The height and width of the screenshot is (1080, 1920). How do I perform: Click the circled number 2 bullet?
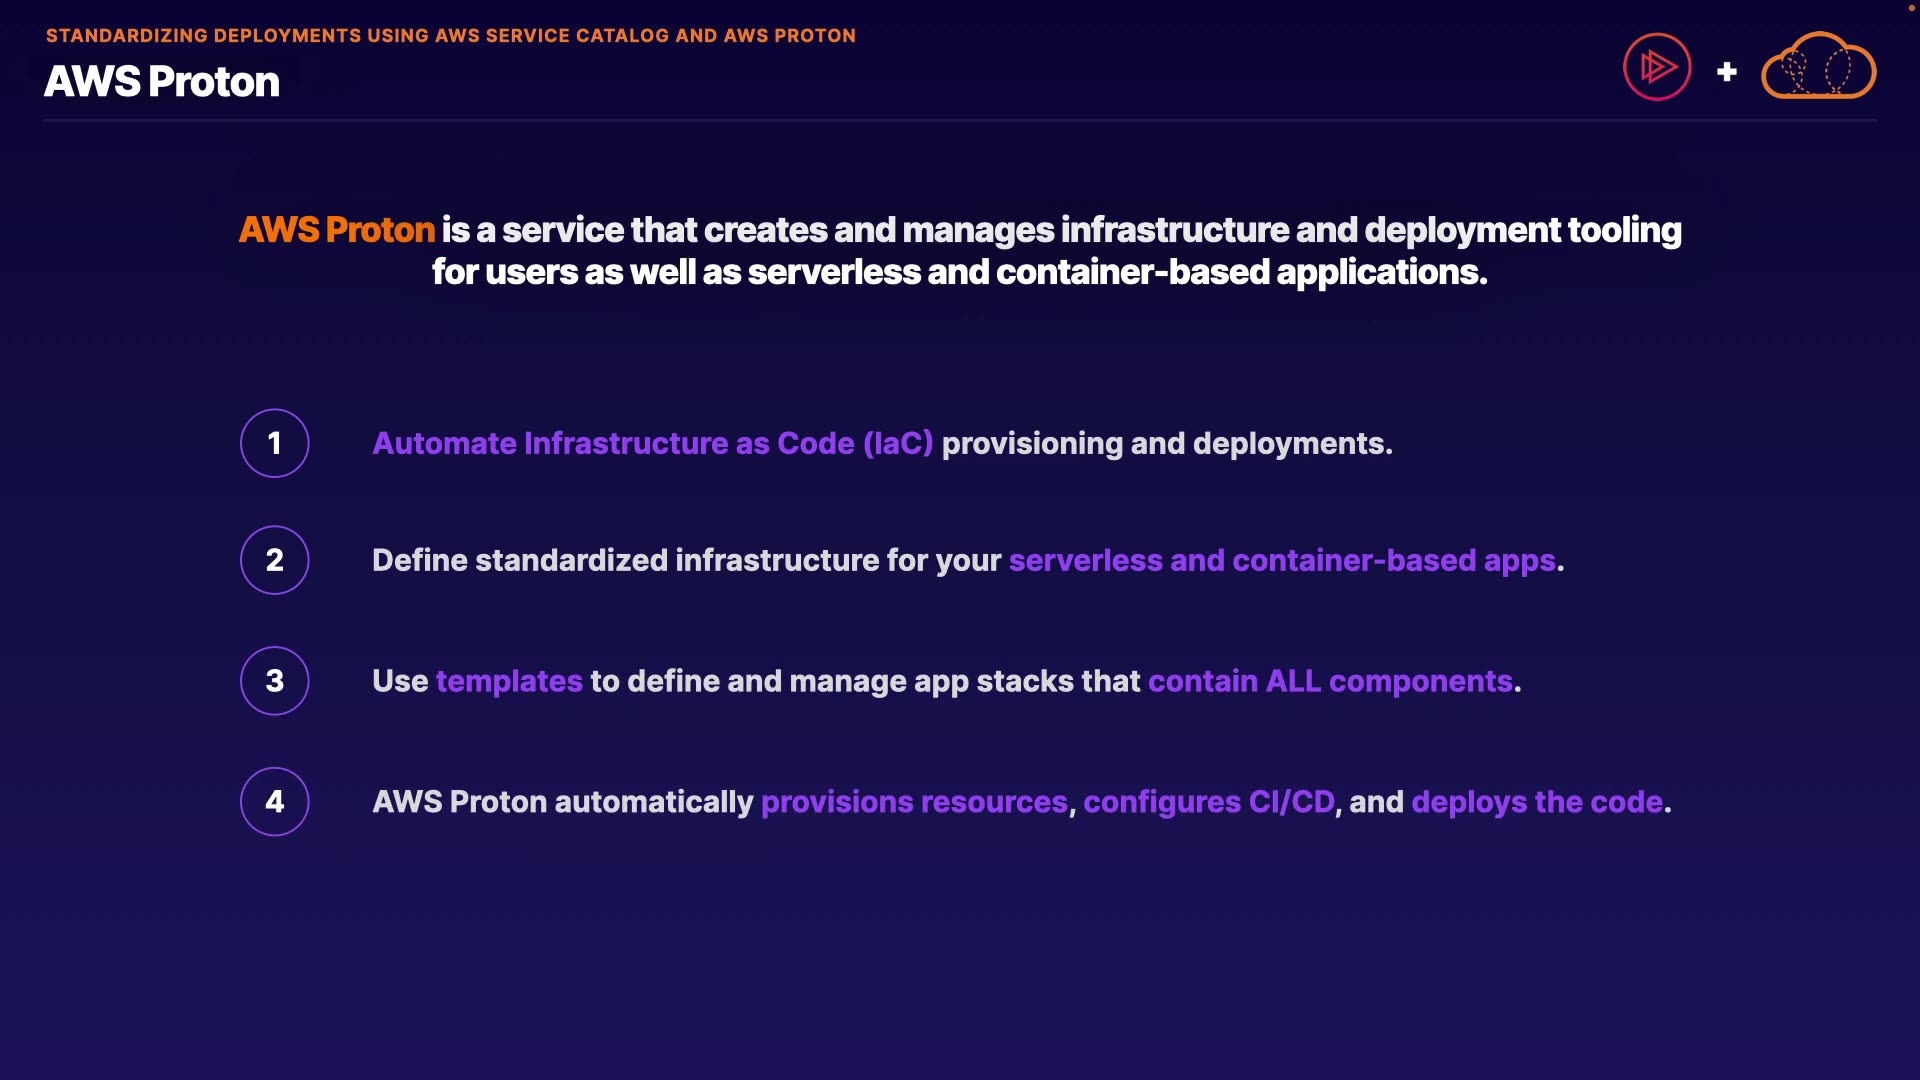(275, 560)
